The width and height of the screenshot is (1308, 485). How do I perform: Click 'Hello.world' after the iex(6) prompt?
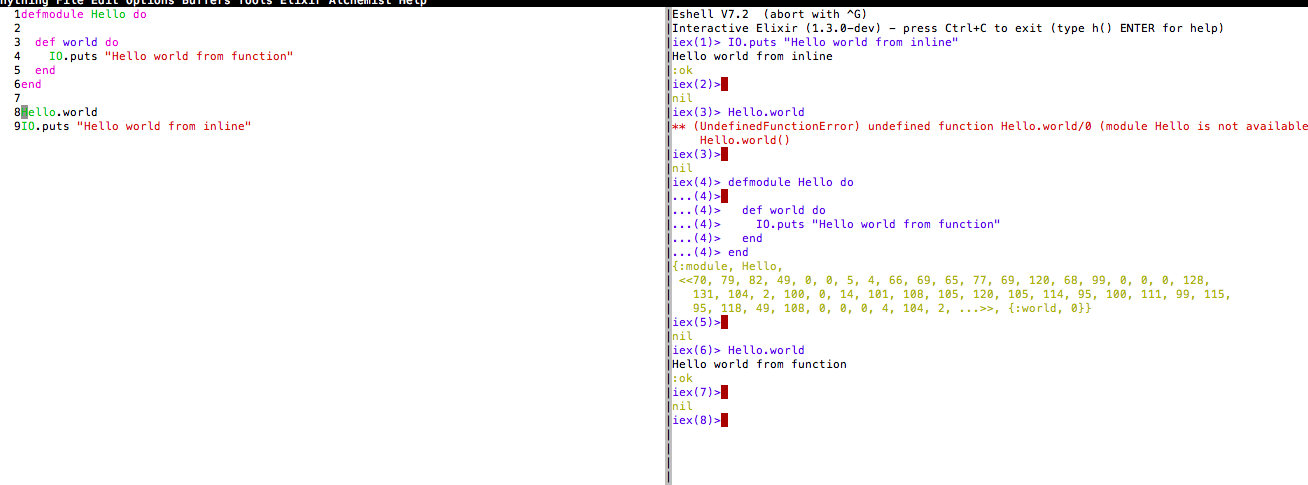(x=766, y=350)
